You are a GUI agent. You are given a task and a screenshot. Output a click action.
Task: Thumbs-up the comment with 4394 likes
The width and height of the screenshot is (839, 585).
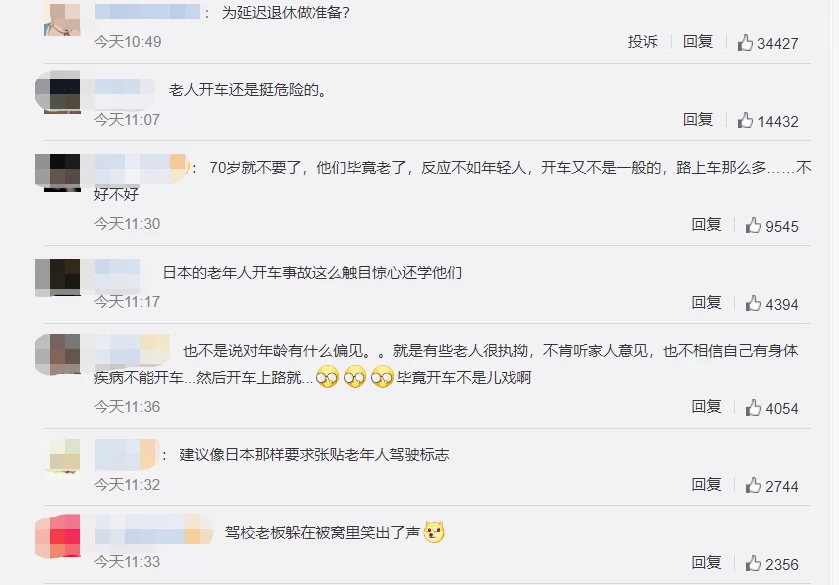(x=753, y=303)
